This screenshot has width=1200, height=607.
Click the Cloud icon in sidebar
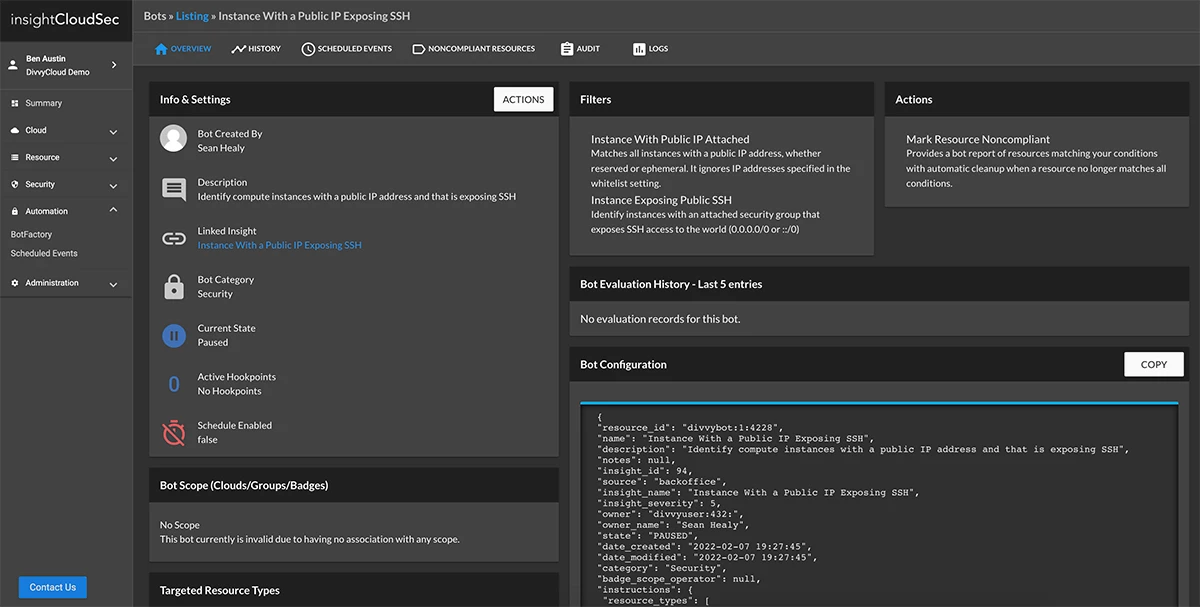[x=15, y=130]
